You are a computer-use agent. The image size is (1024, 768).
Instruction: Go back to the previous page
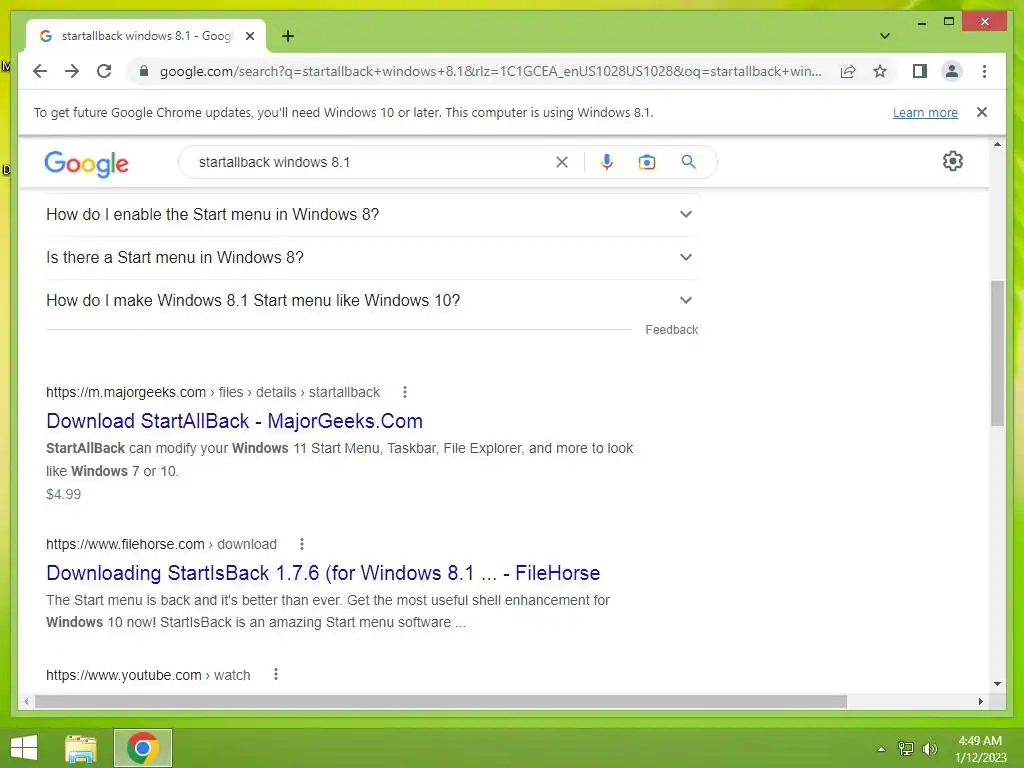[40, 71]
